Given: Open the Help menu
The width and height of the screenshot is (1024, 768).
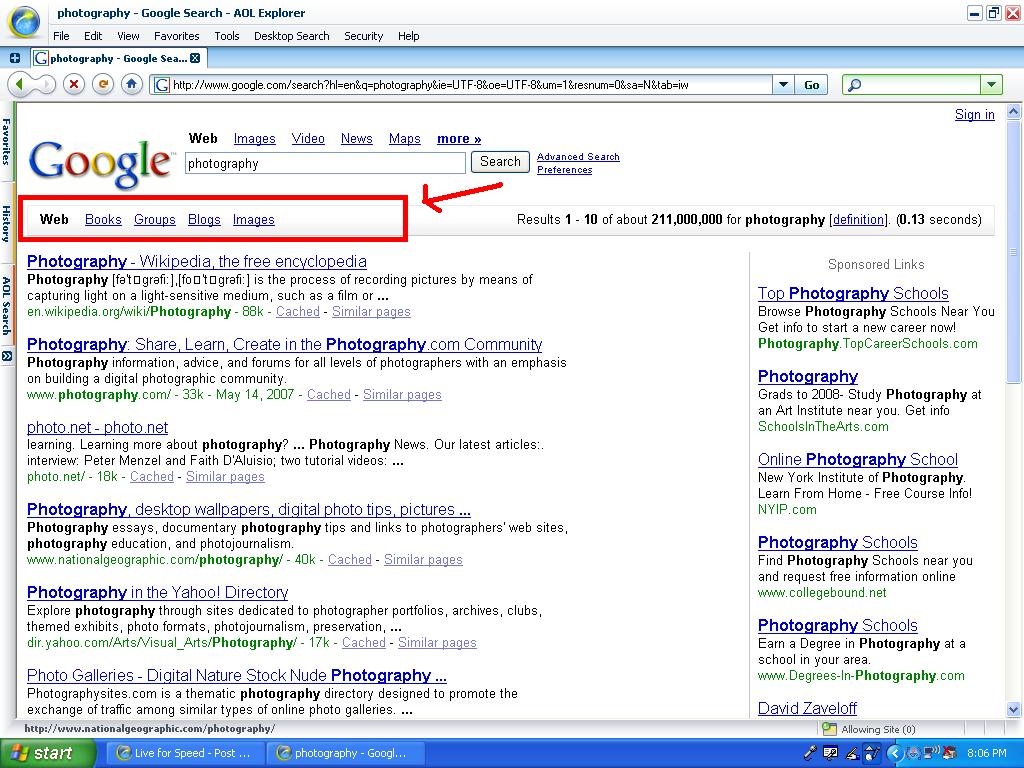Looking at the screenshot, I should click(x=408, y=36).
